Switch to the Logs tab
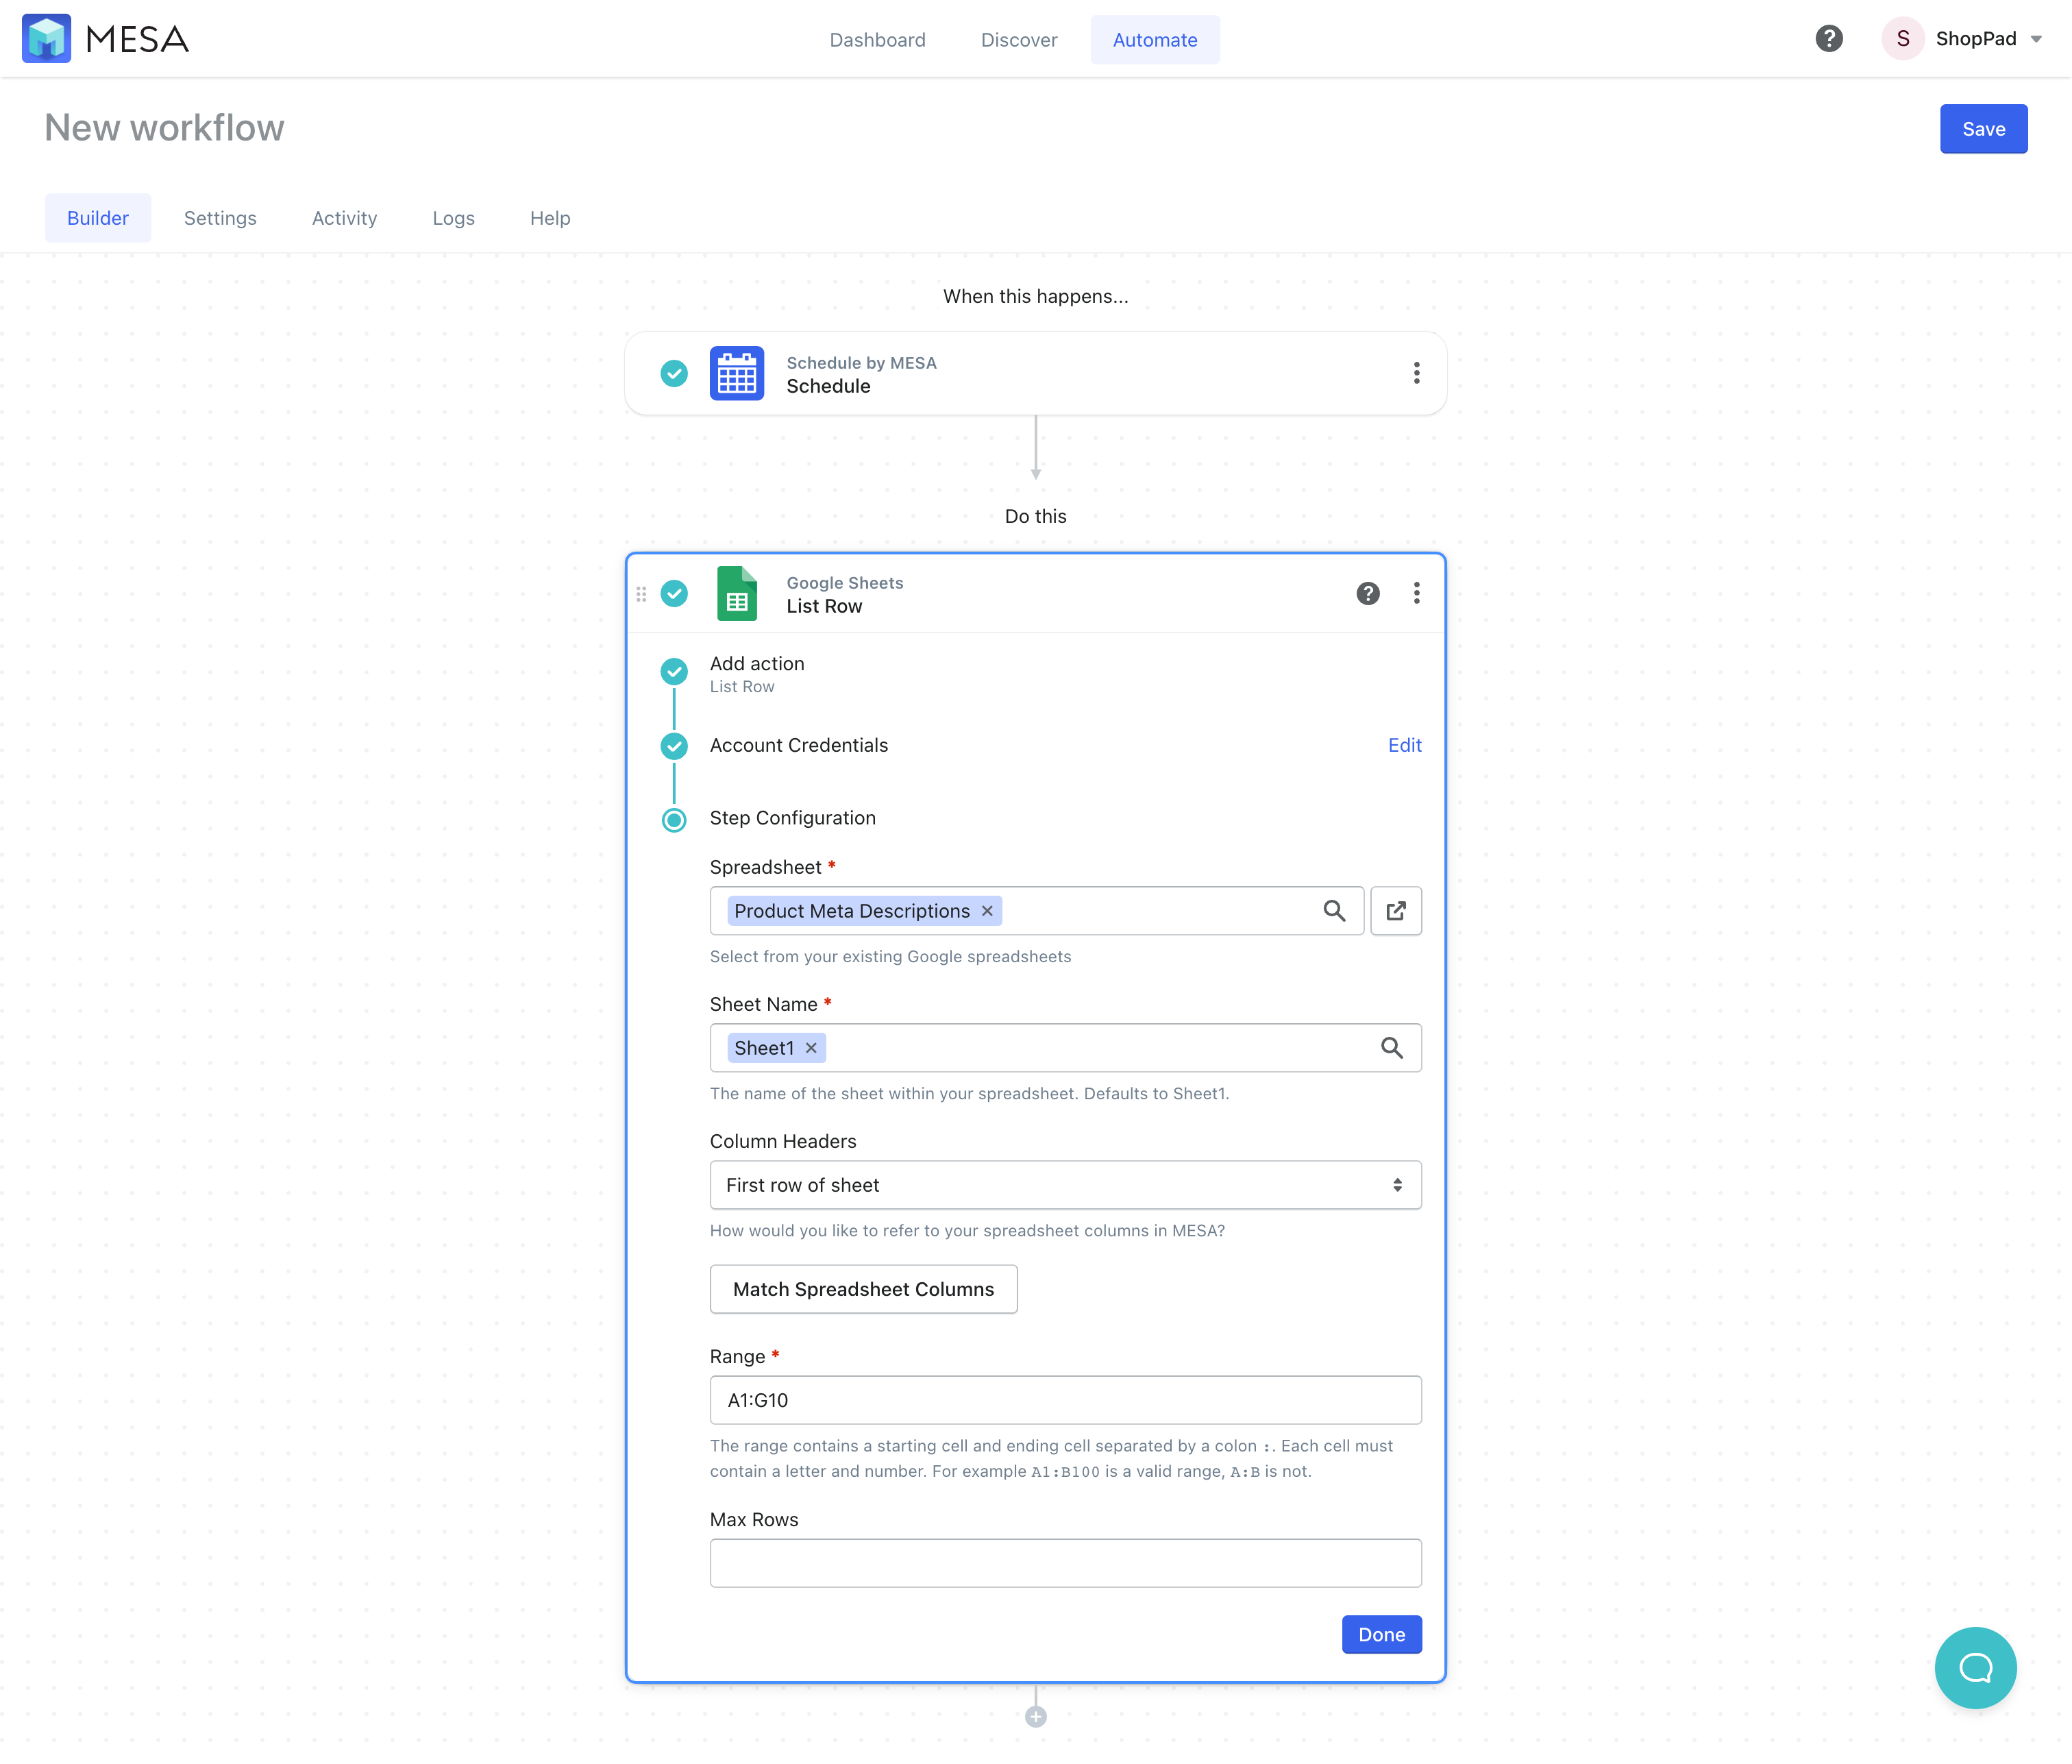The height and width of the screenshot is (1764, 2072). [453, 218]
